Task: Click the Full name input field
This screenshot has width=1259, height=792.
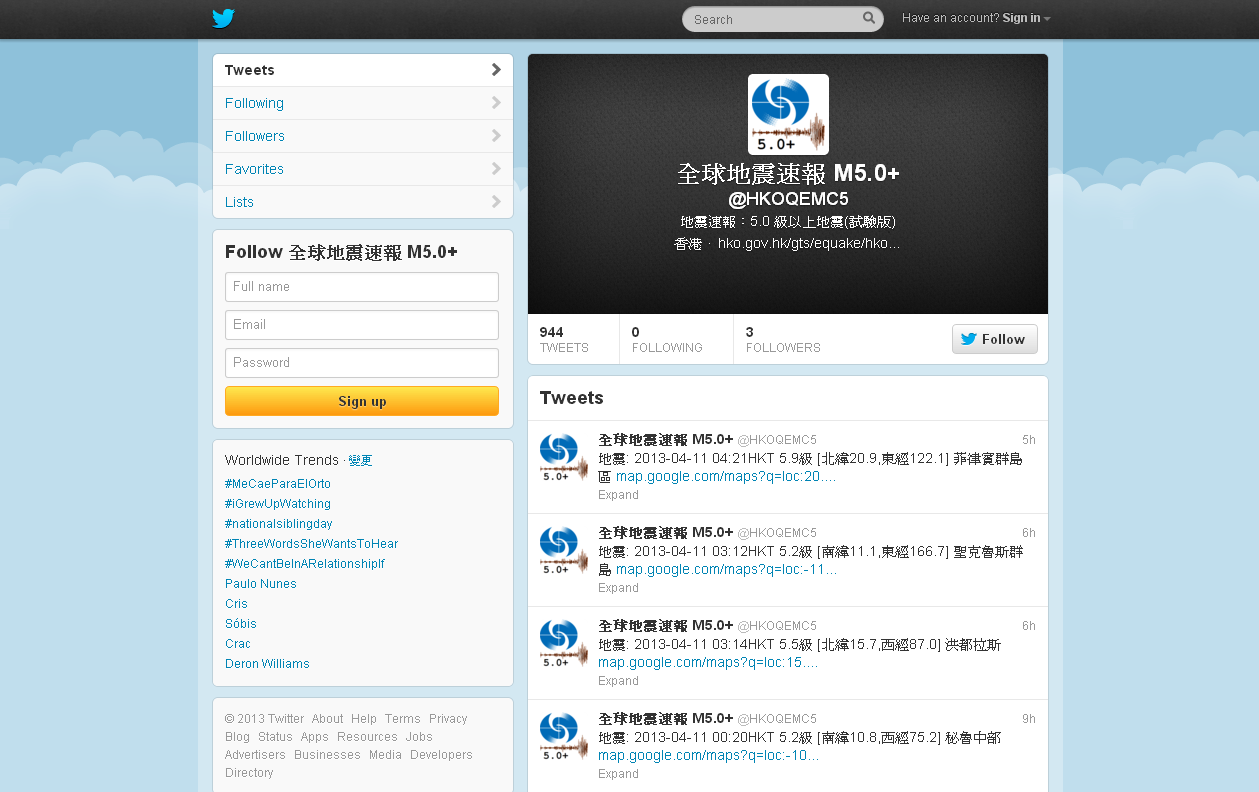Action: (362, 287)
